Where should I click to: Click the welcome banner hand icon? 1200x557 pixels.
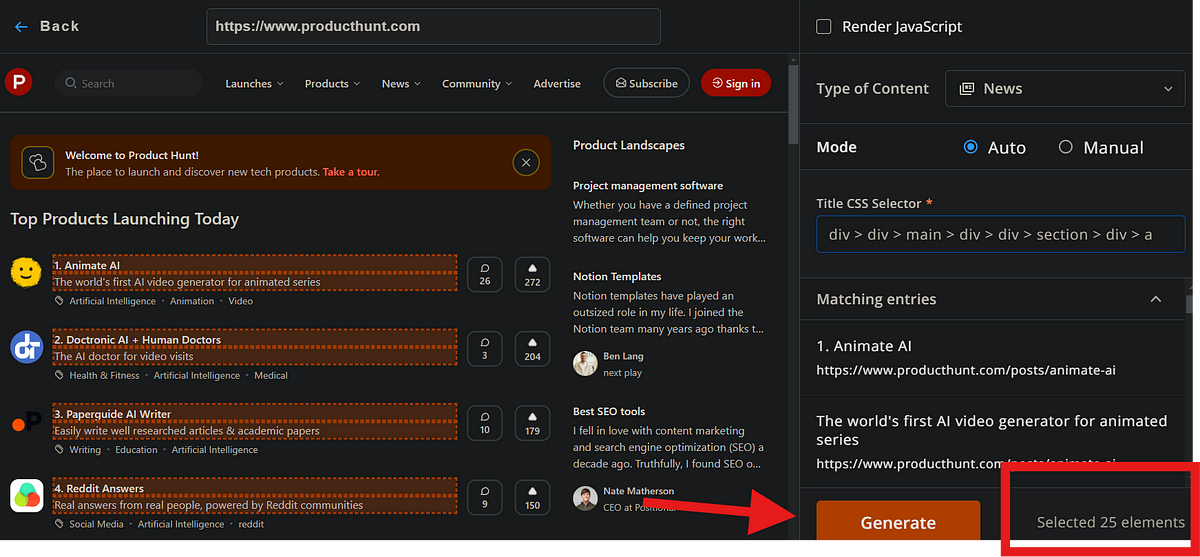[x=39, y=162]
